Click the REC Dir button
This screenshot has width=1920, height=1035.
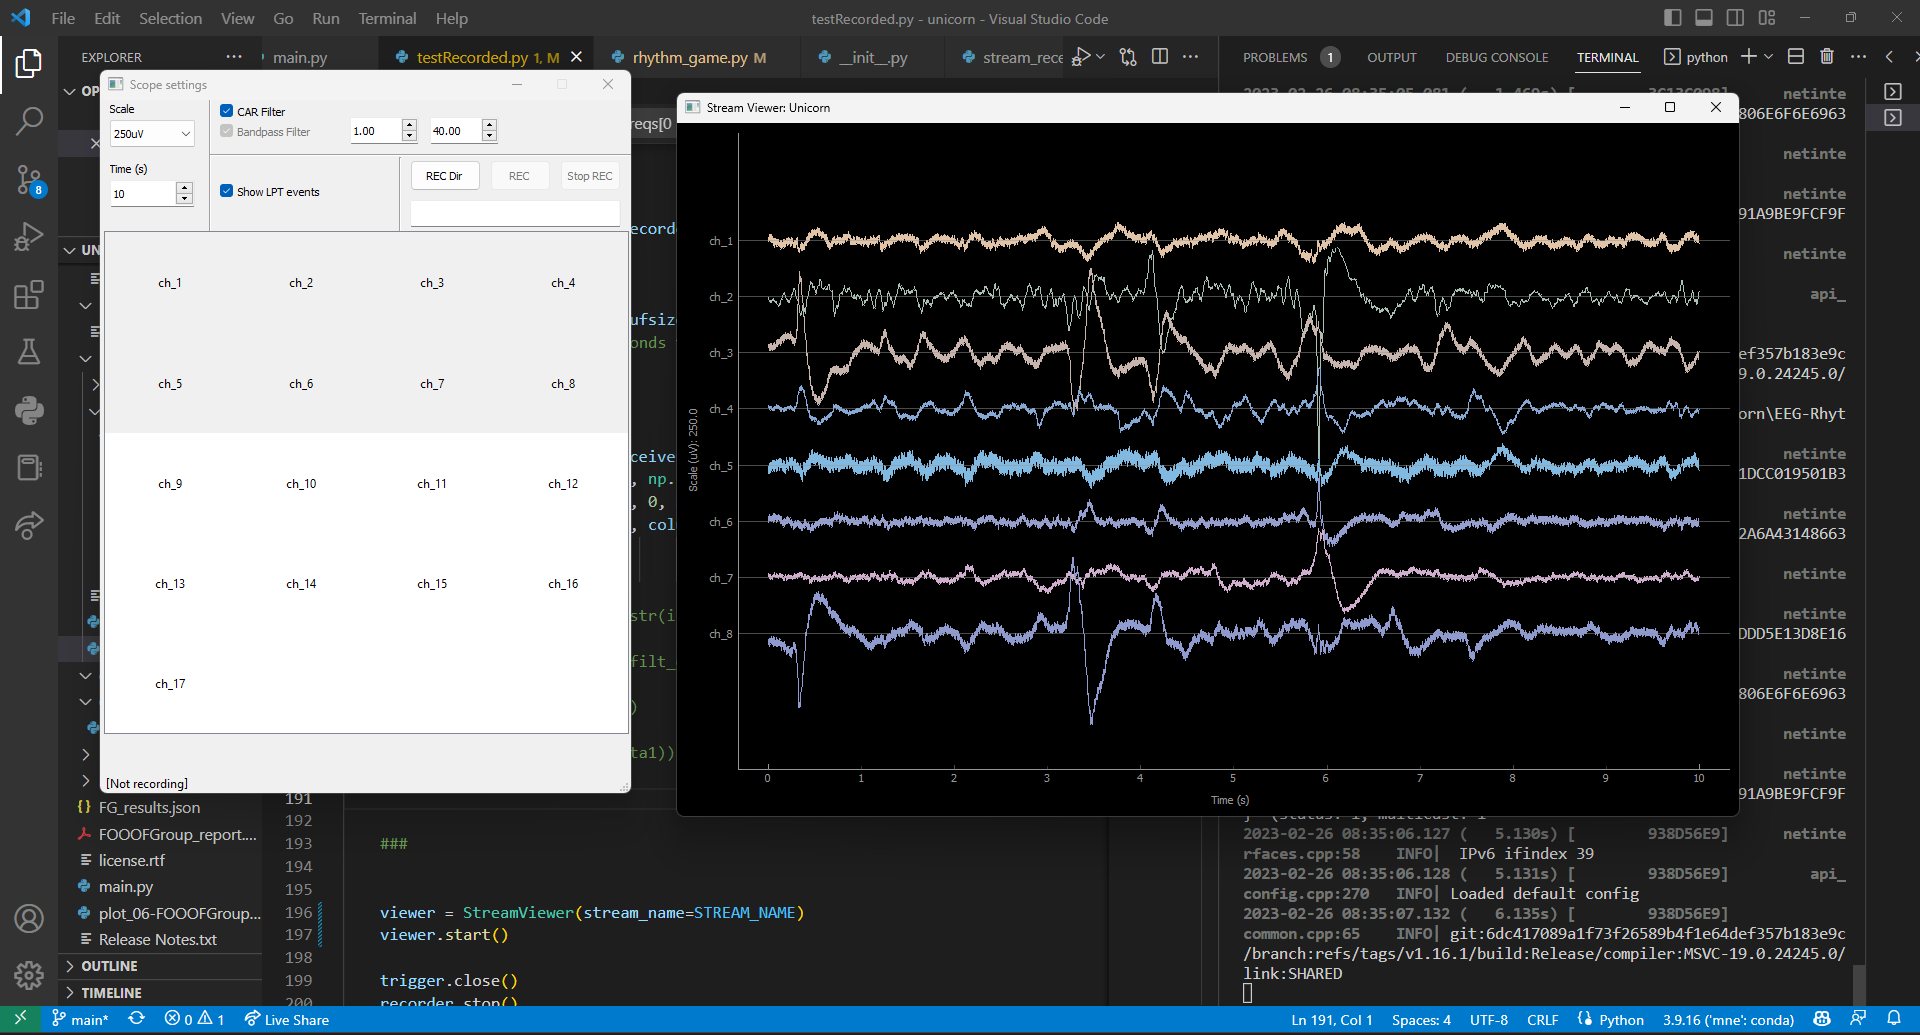(444, 176)
